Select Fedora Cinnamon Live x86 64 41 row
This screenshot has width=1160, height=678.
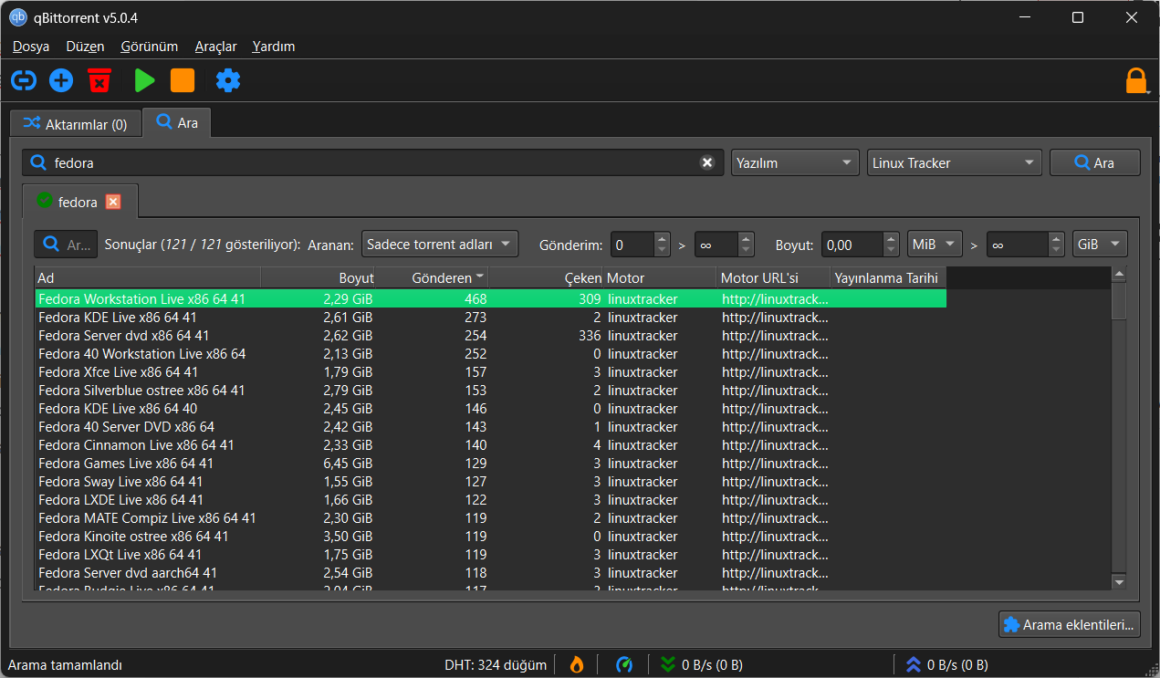(x=490, y=445)
